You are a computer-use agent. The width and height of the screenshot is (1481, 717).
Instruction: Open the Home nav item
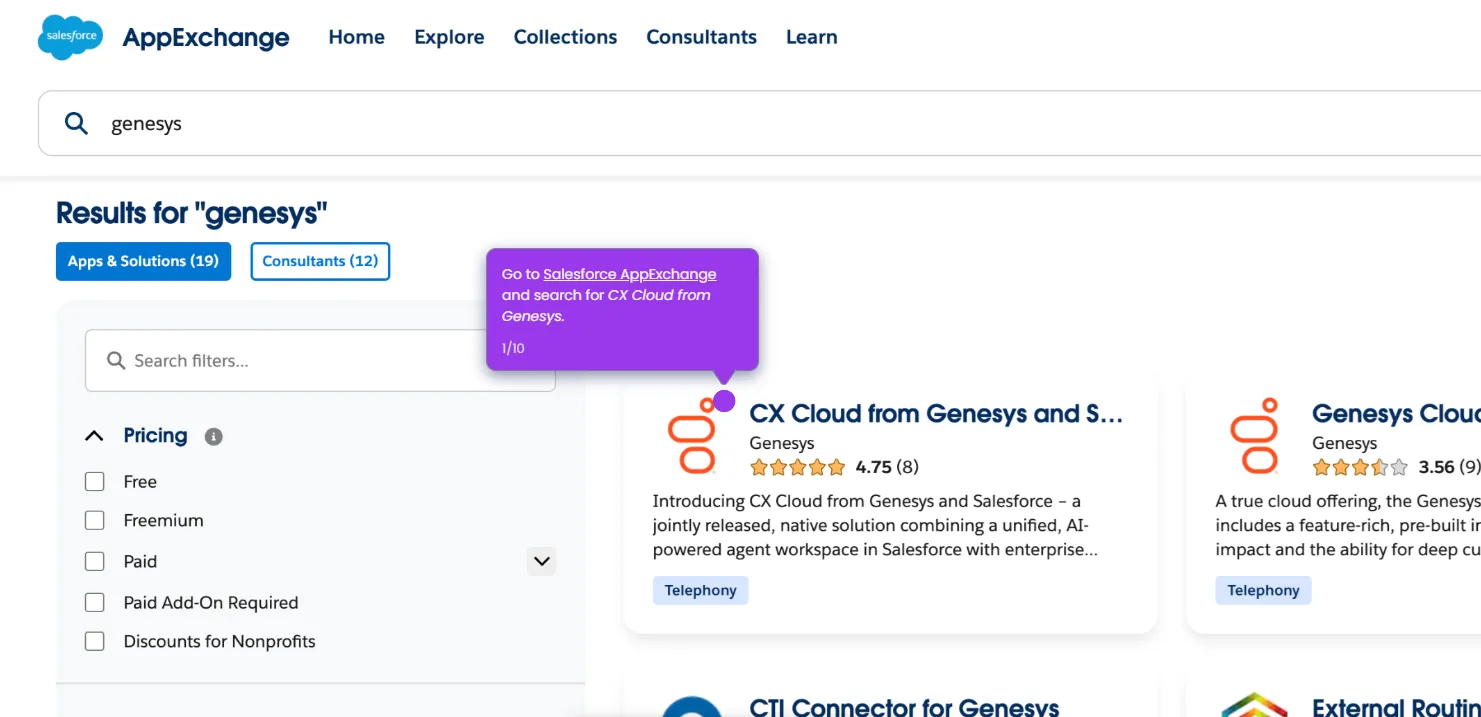click(357, 37)
